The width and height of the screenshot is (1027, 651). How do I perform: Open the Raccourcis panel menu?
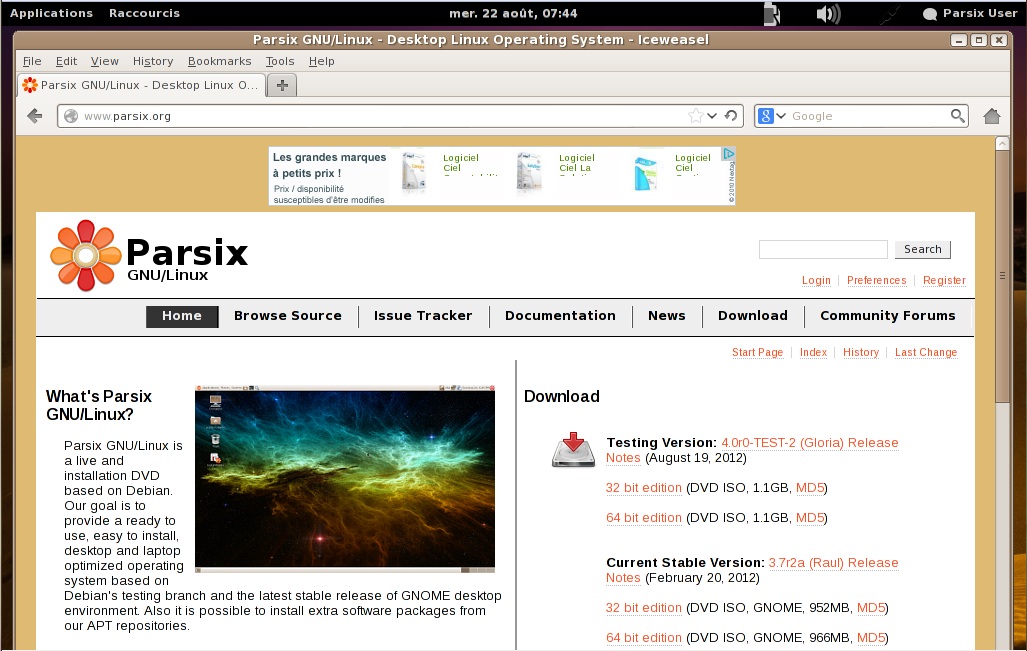point(144,13)
